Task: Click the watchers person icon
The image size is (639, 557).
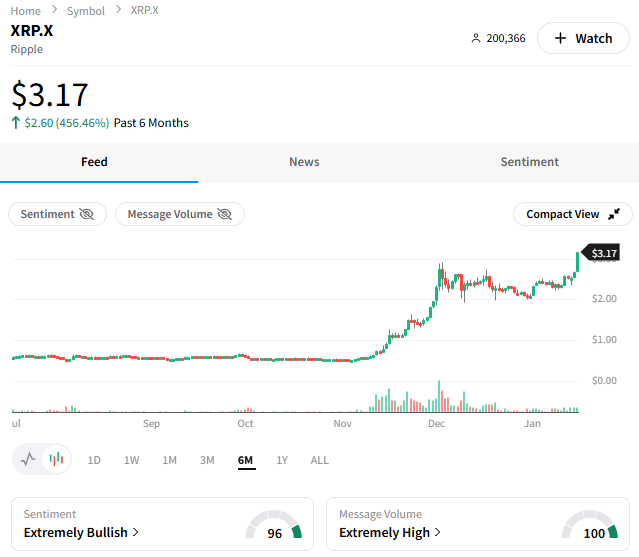Action: tap(476, 38)
